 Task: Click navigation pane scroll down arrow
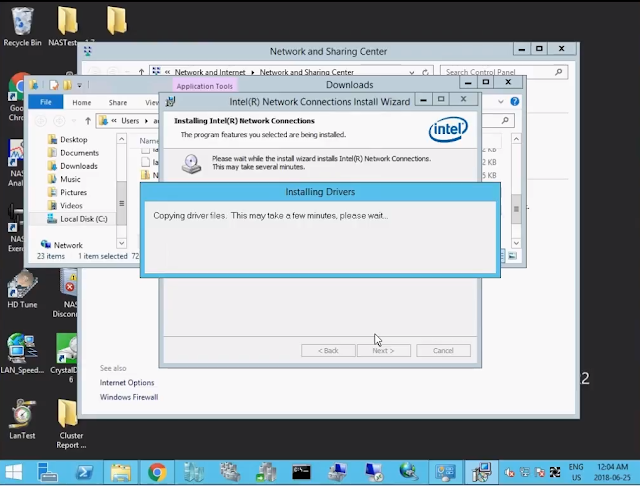(122, 243)
